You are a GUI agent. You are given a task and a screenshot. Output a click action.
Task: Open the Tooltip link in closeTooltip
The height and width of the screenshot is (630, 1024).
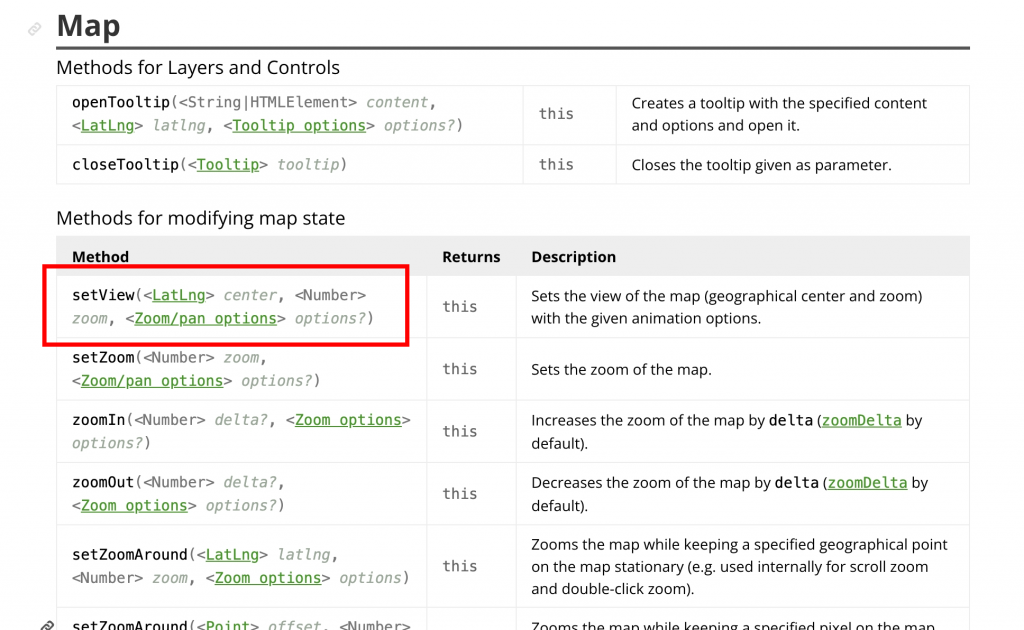(x=227, y=164)
